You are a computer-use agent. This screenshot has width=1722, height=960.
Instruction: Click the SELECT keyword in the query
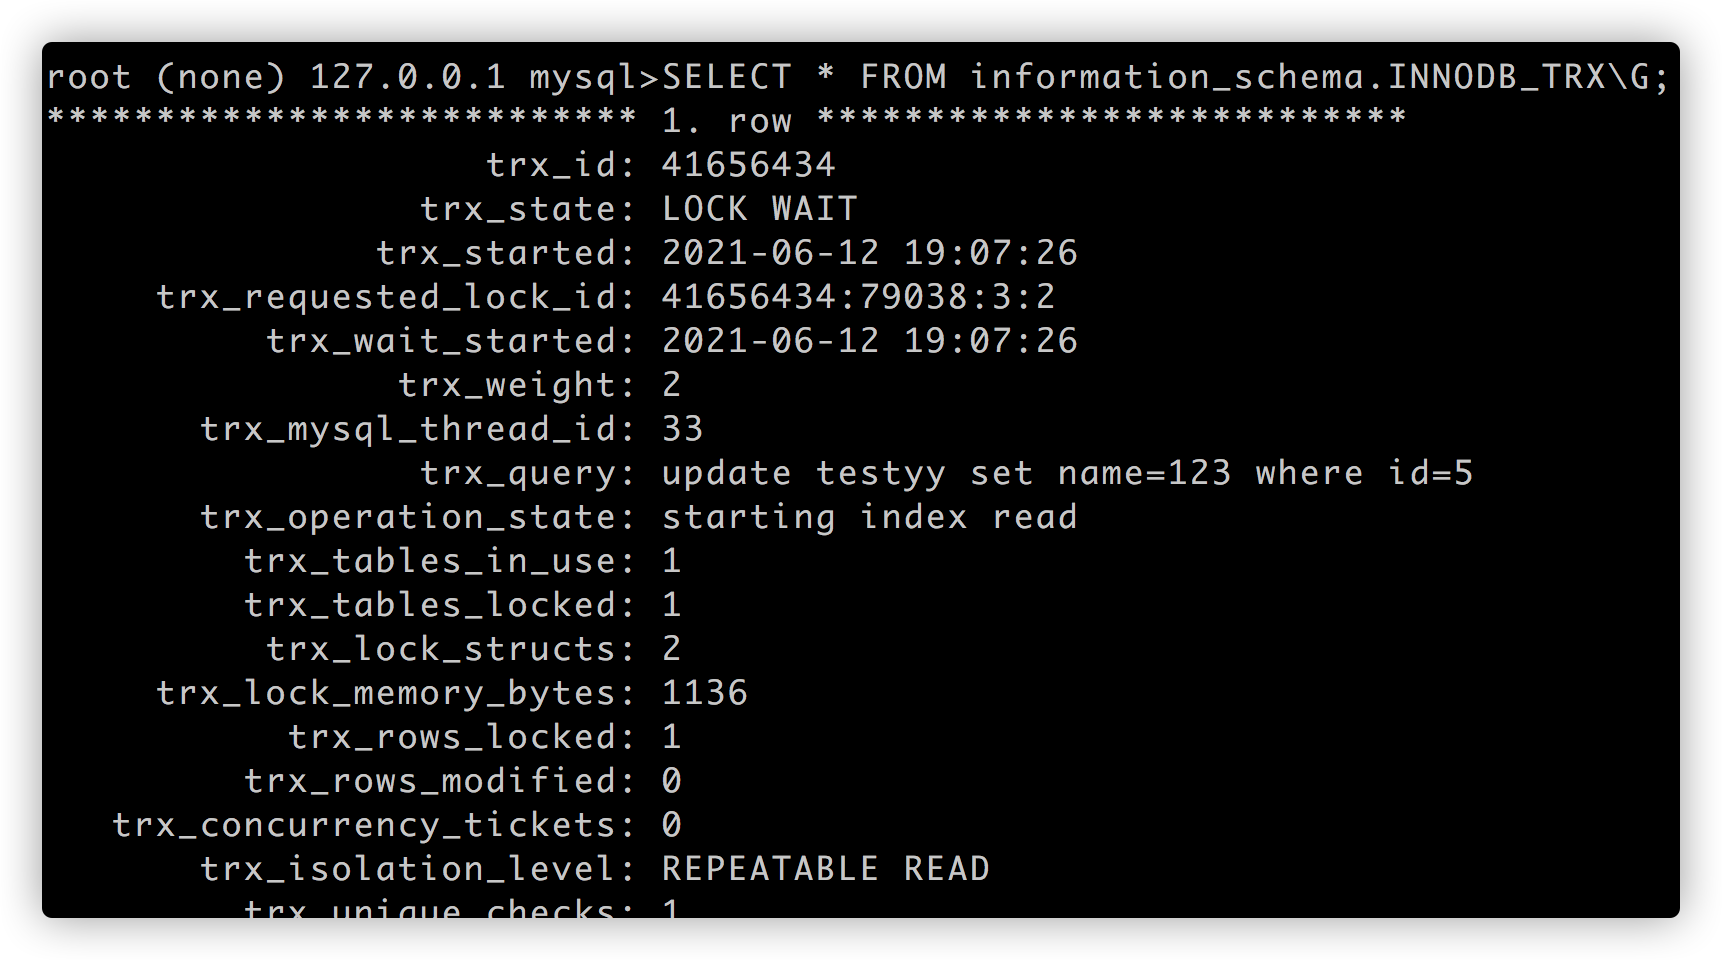(726, 77)
